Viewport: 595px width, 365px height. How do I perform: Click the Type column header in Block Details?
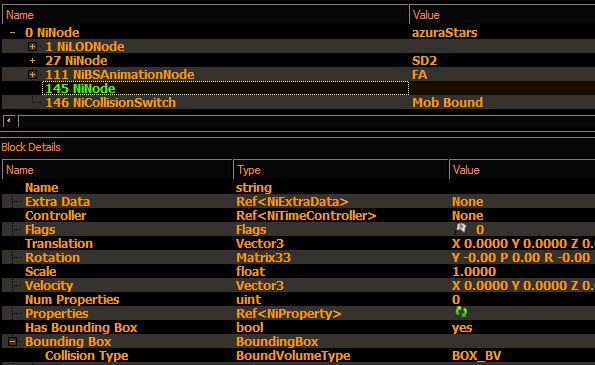pyautogui.click(x=341, y=170)
